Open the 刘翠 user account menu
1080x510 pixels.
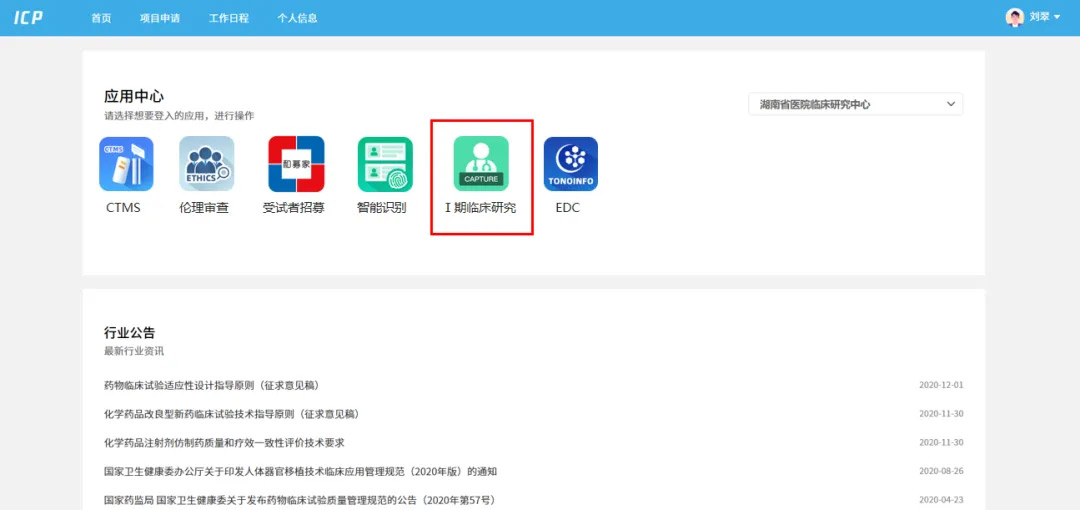(x=1045, y=17)
